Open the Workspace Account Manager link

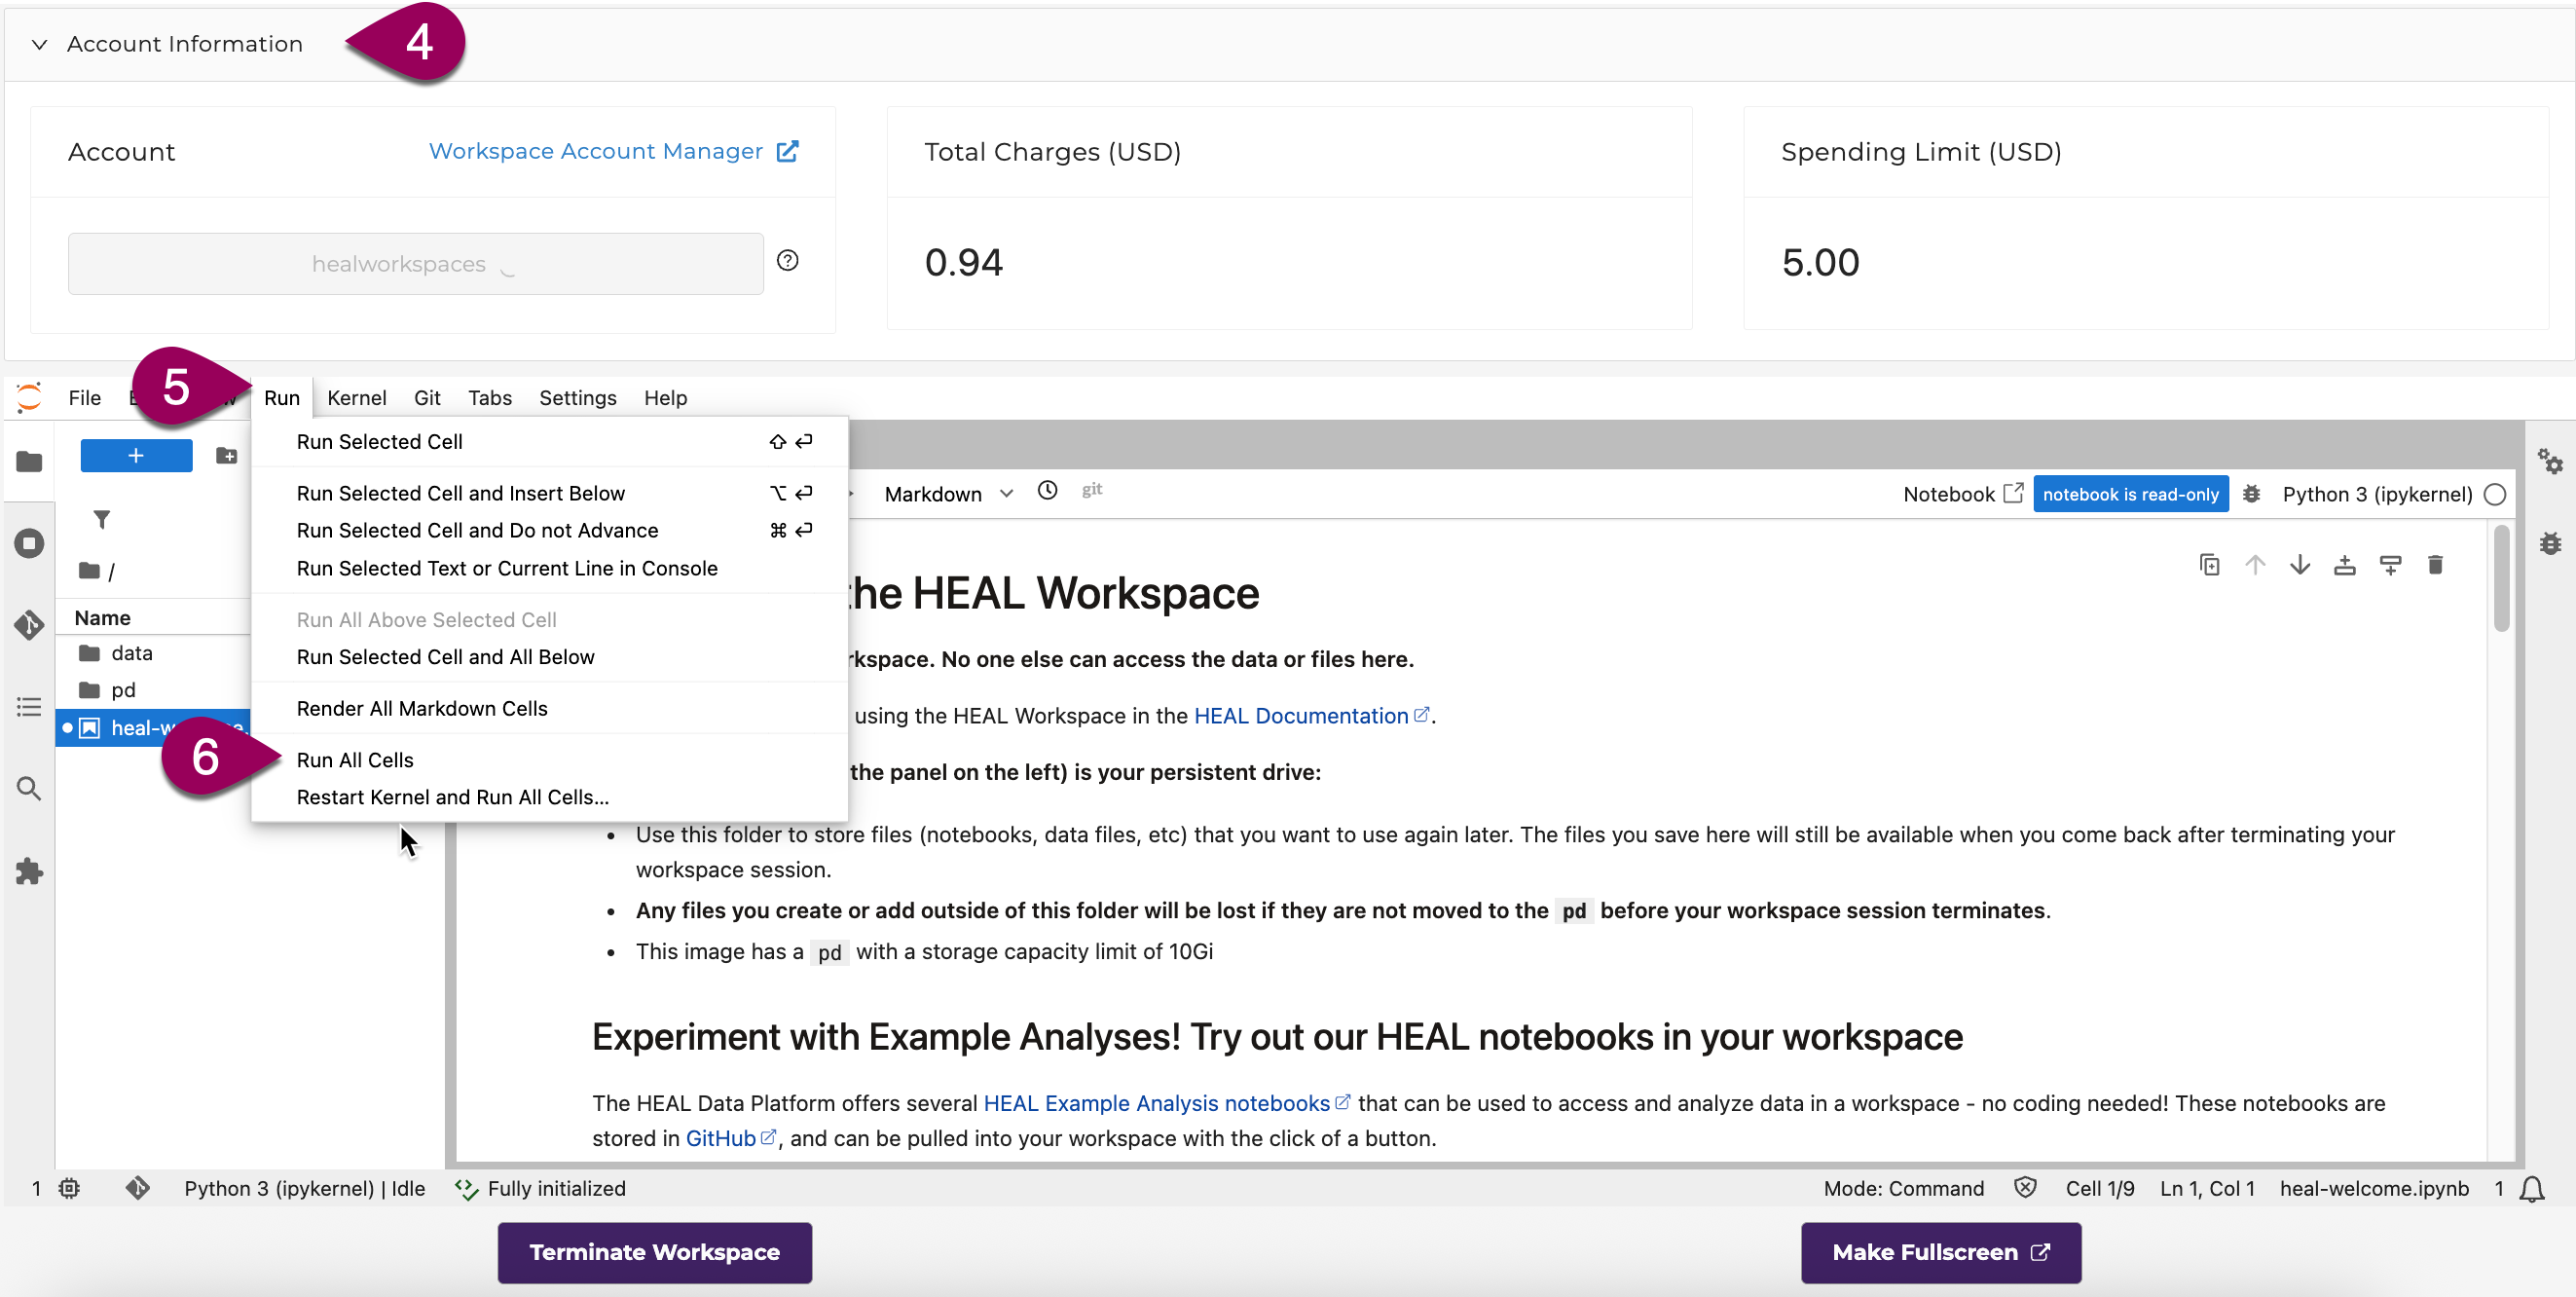coord(614,151)
